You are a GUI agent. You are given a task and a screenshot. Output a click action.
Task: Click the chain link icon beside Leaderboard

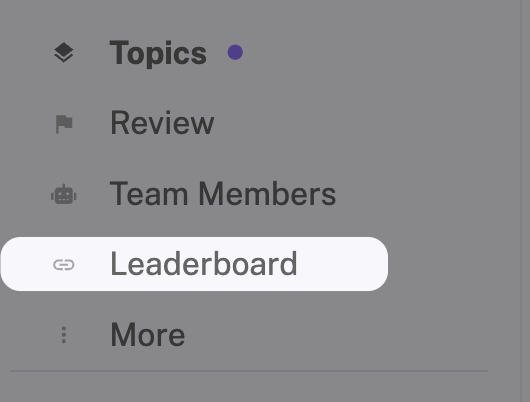pyautogui.click(x=64, y=265)
